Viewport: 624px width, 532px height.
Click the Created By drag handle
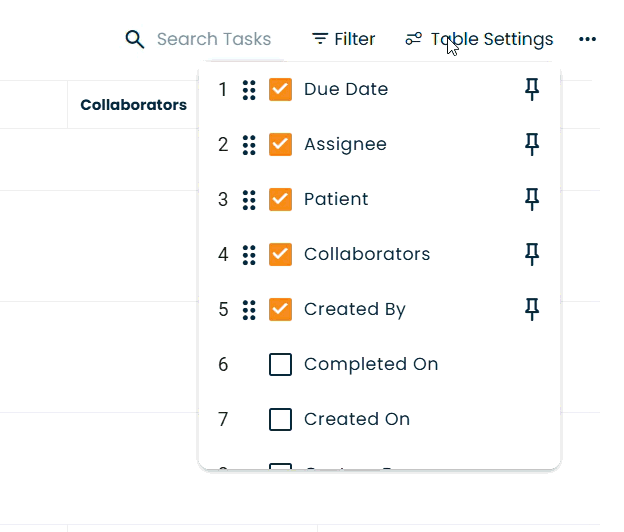pyautogui.click(x=249, y=310)
